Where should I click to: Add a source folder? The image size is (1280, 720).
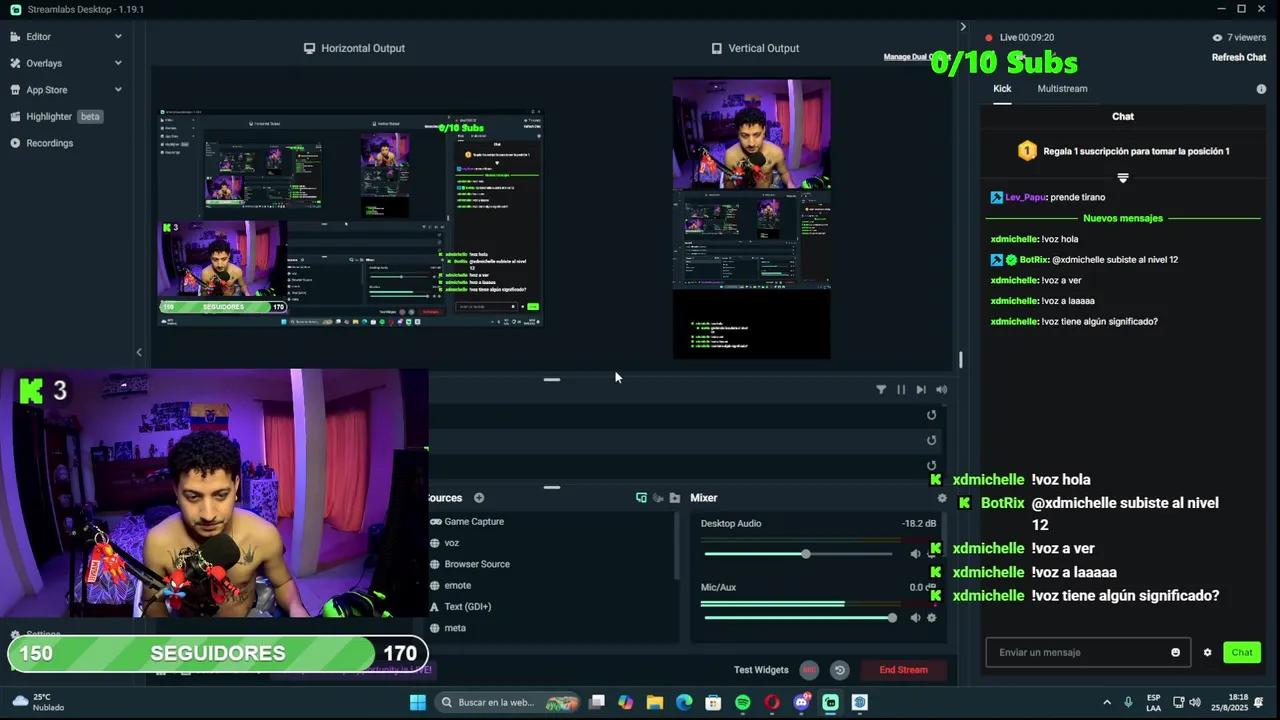675,498
